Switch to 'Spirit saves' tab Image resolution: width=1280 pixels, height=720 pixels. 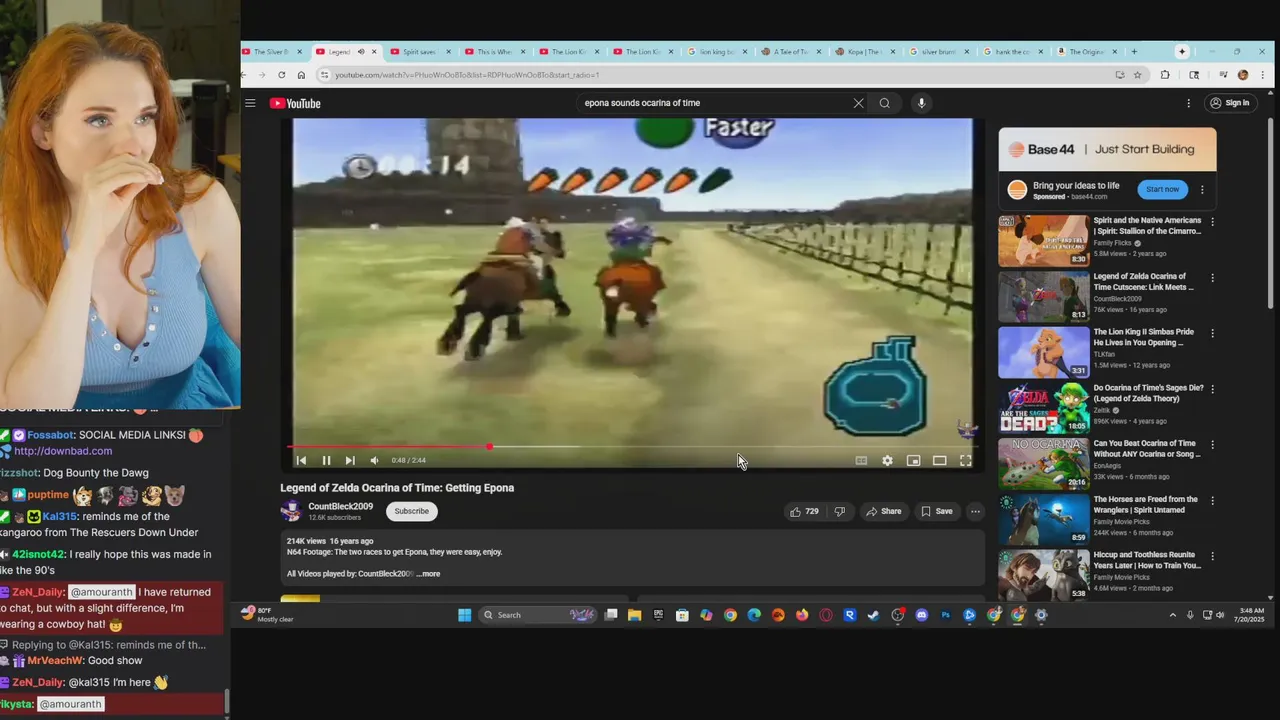(419, 52)
